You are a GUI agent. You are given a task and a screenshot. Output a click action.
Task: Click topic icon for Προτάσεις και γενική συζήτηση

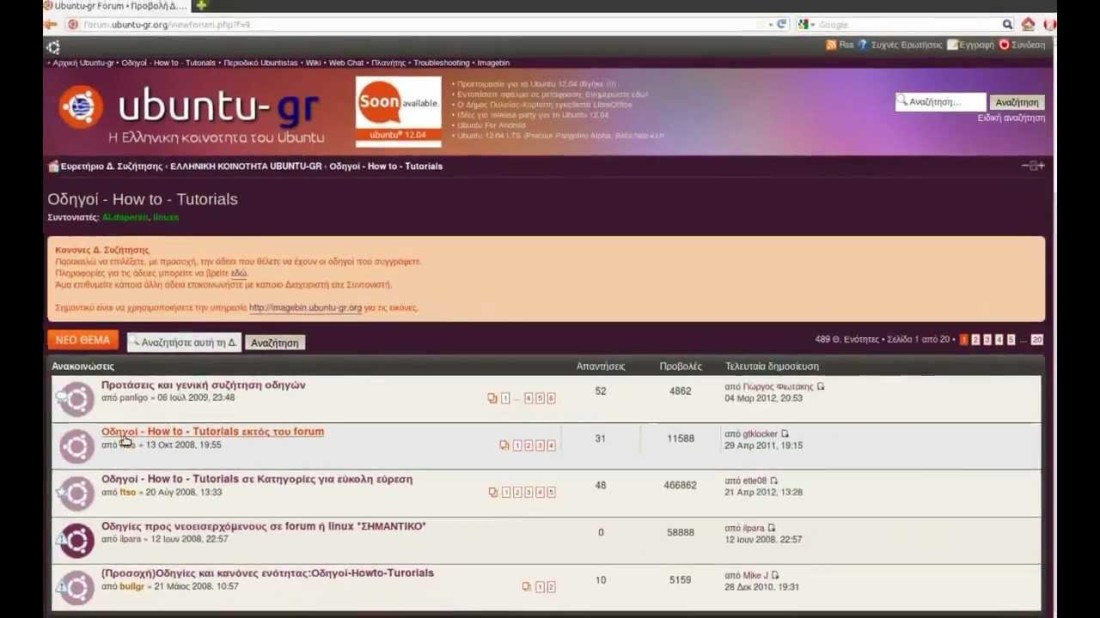coord(76,399)
